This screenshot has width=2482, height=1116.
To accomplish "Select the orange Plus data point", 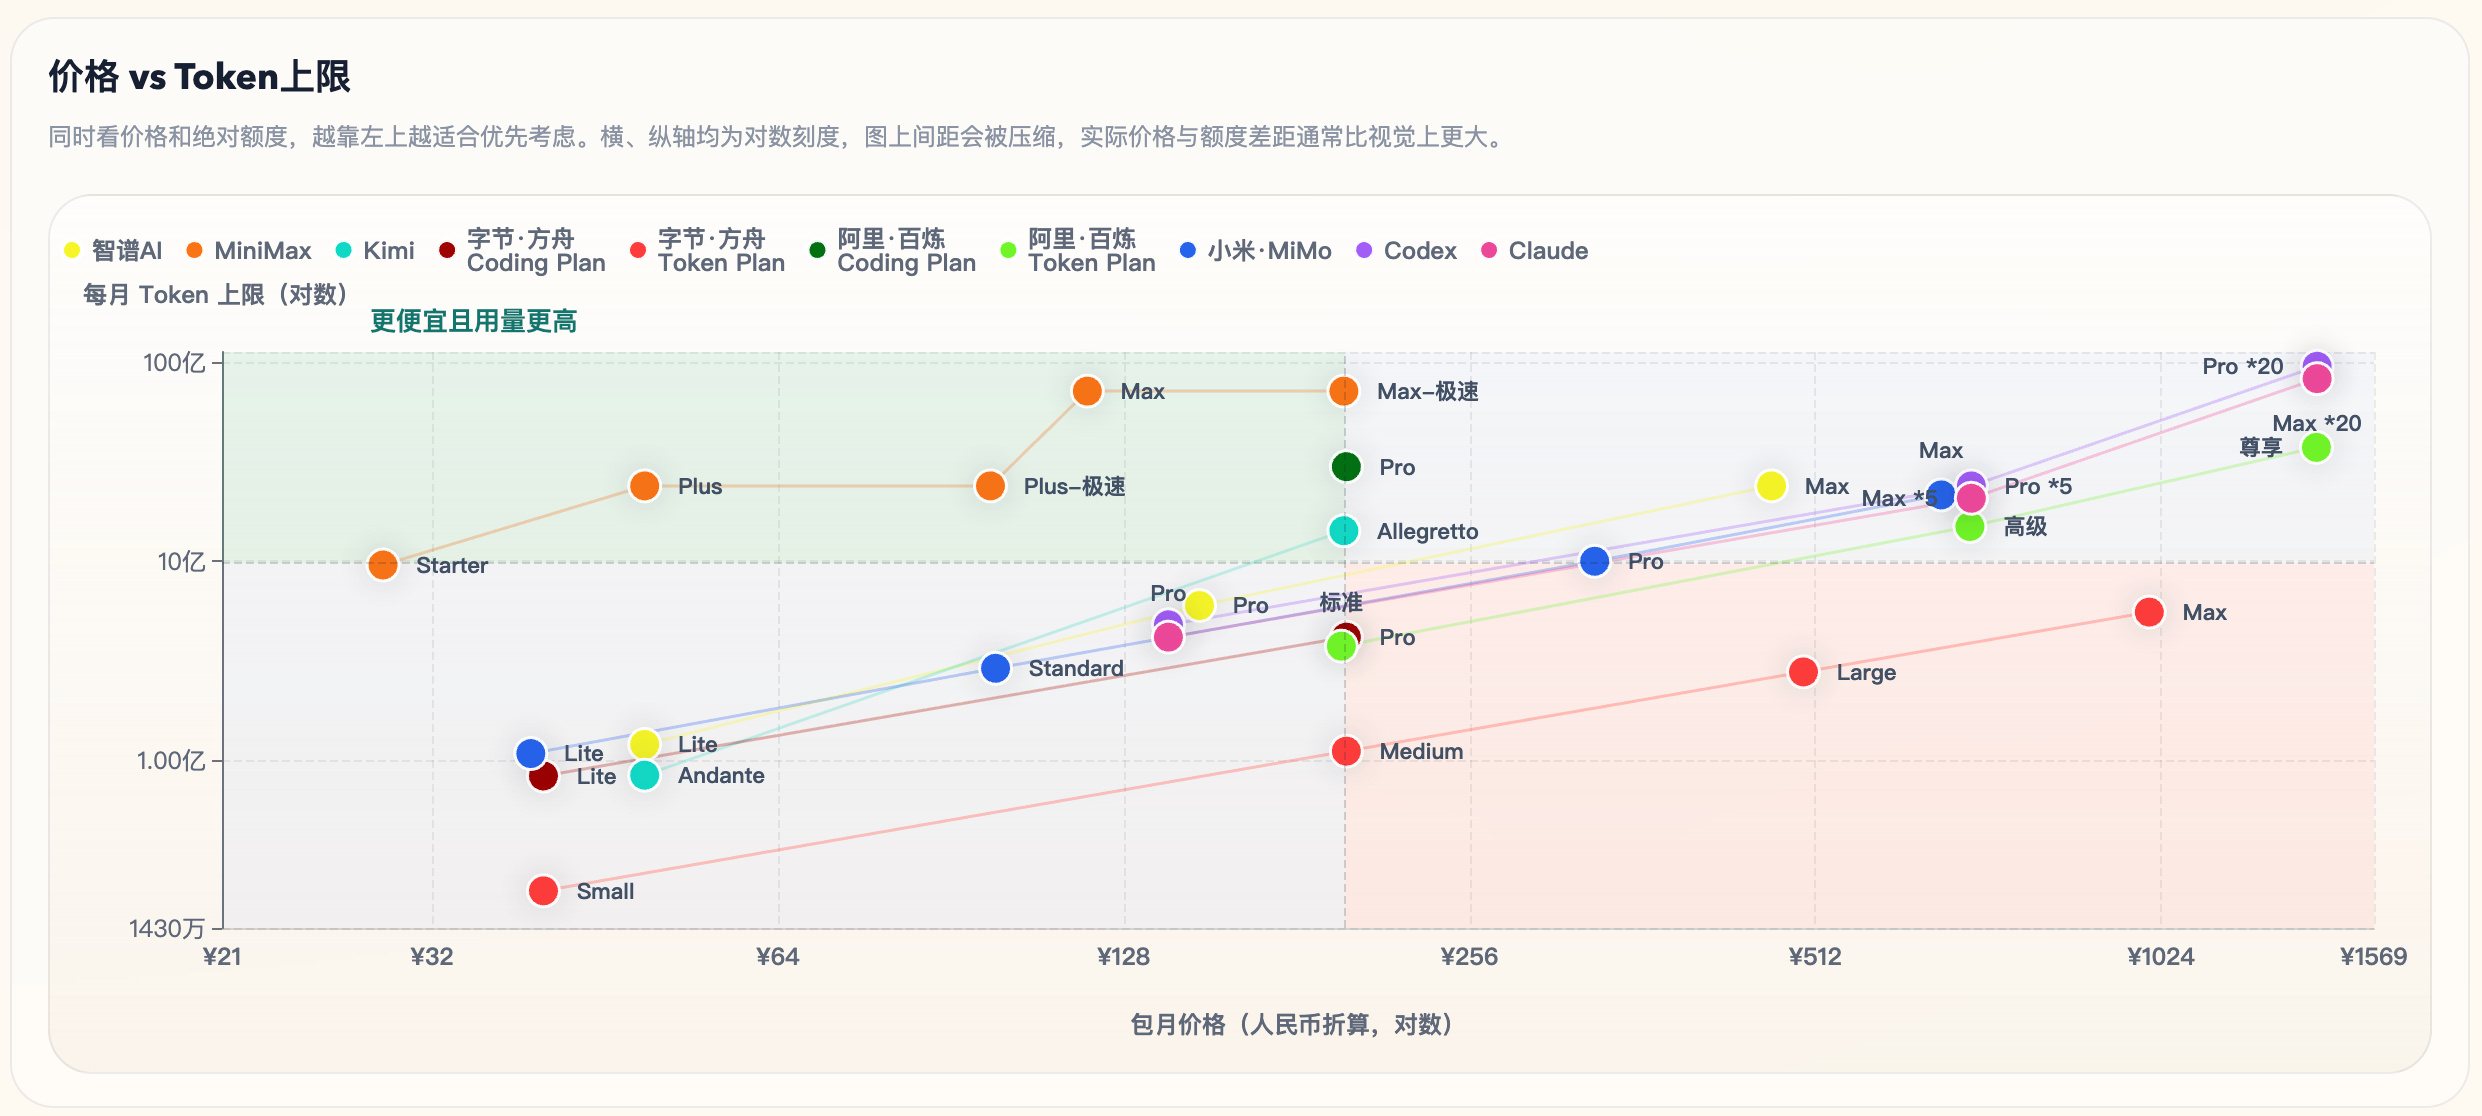I will point(645,486).
